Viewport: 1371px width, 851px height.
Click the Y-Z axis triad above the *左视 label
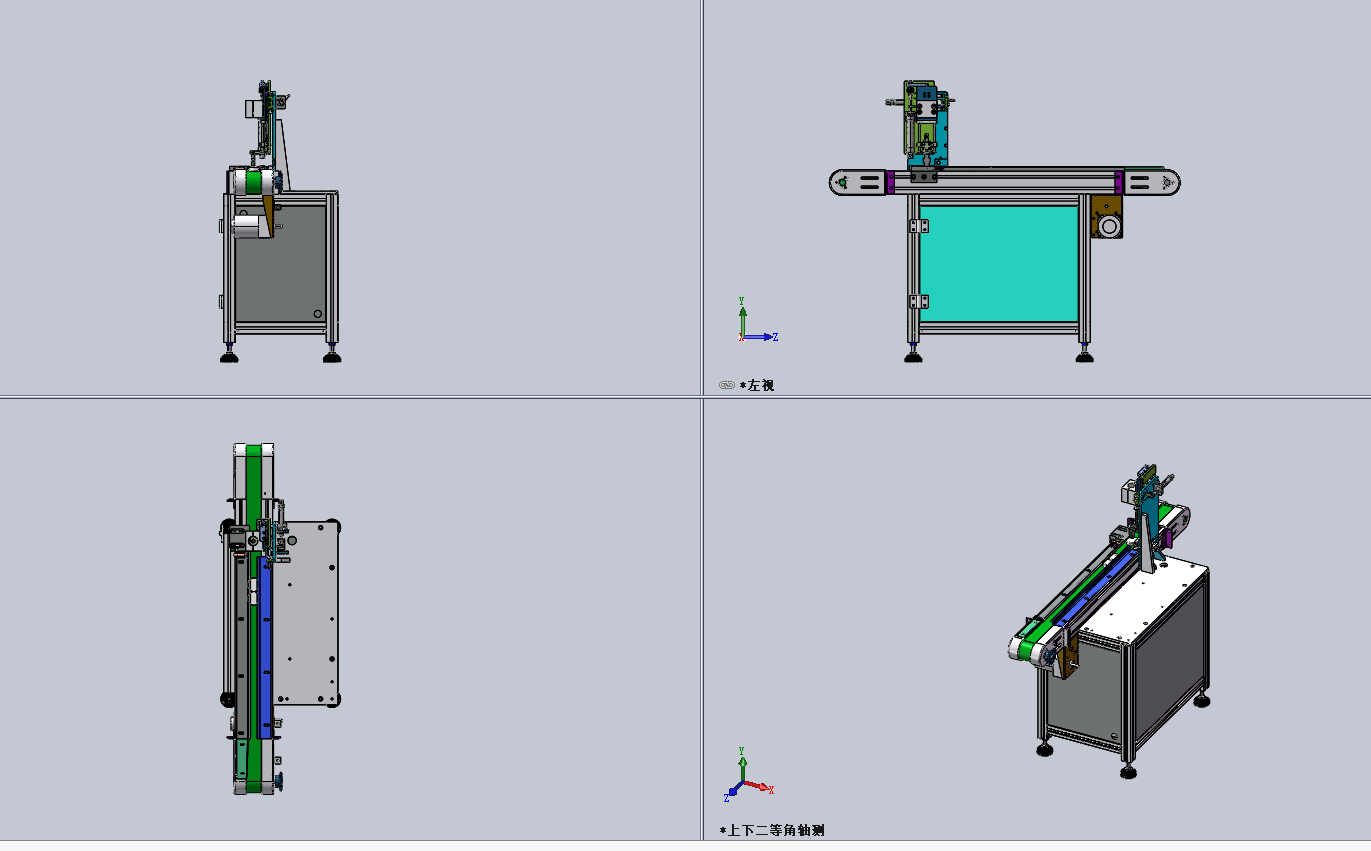pyautogui.click(x=757, y=320)
